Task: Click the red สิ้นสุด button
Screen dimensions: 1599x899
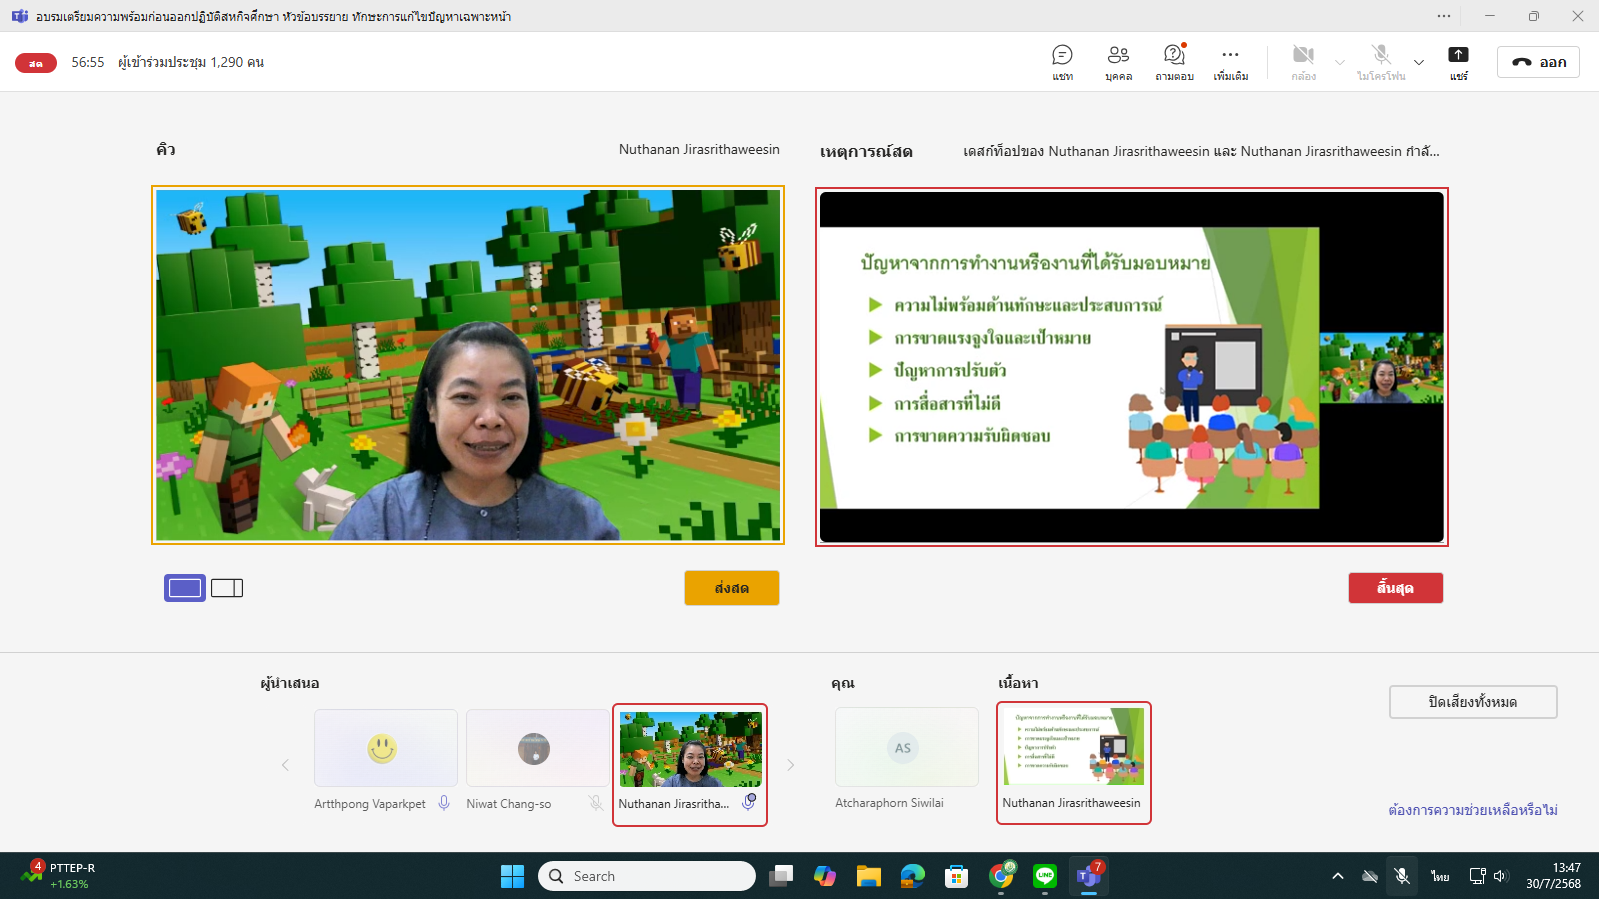Action: coord(1395,588)
